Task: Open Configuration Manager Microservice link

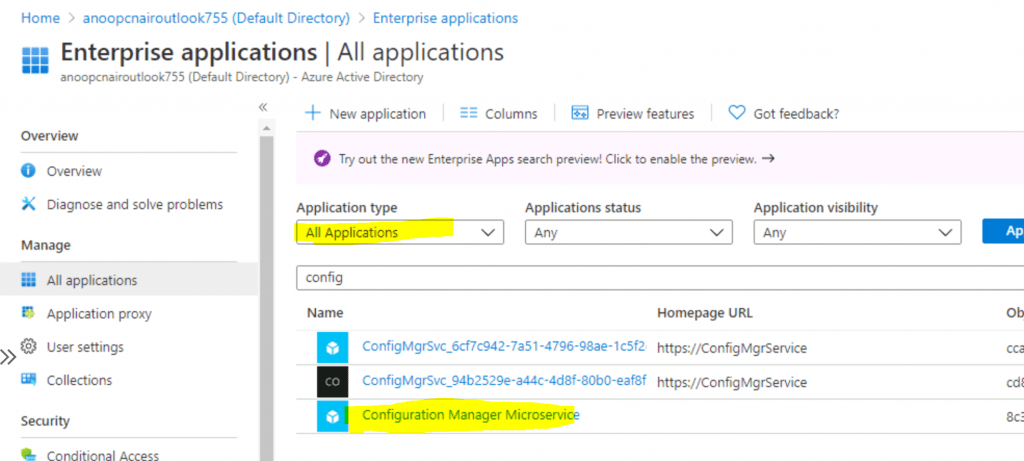Action: point(471,415)
